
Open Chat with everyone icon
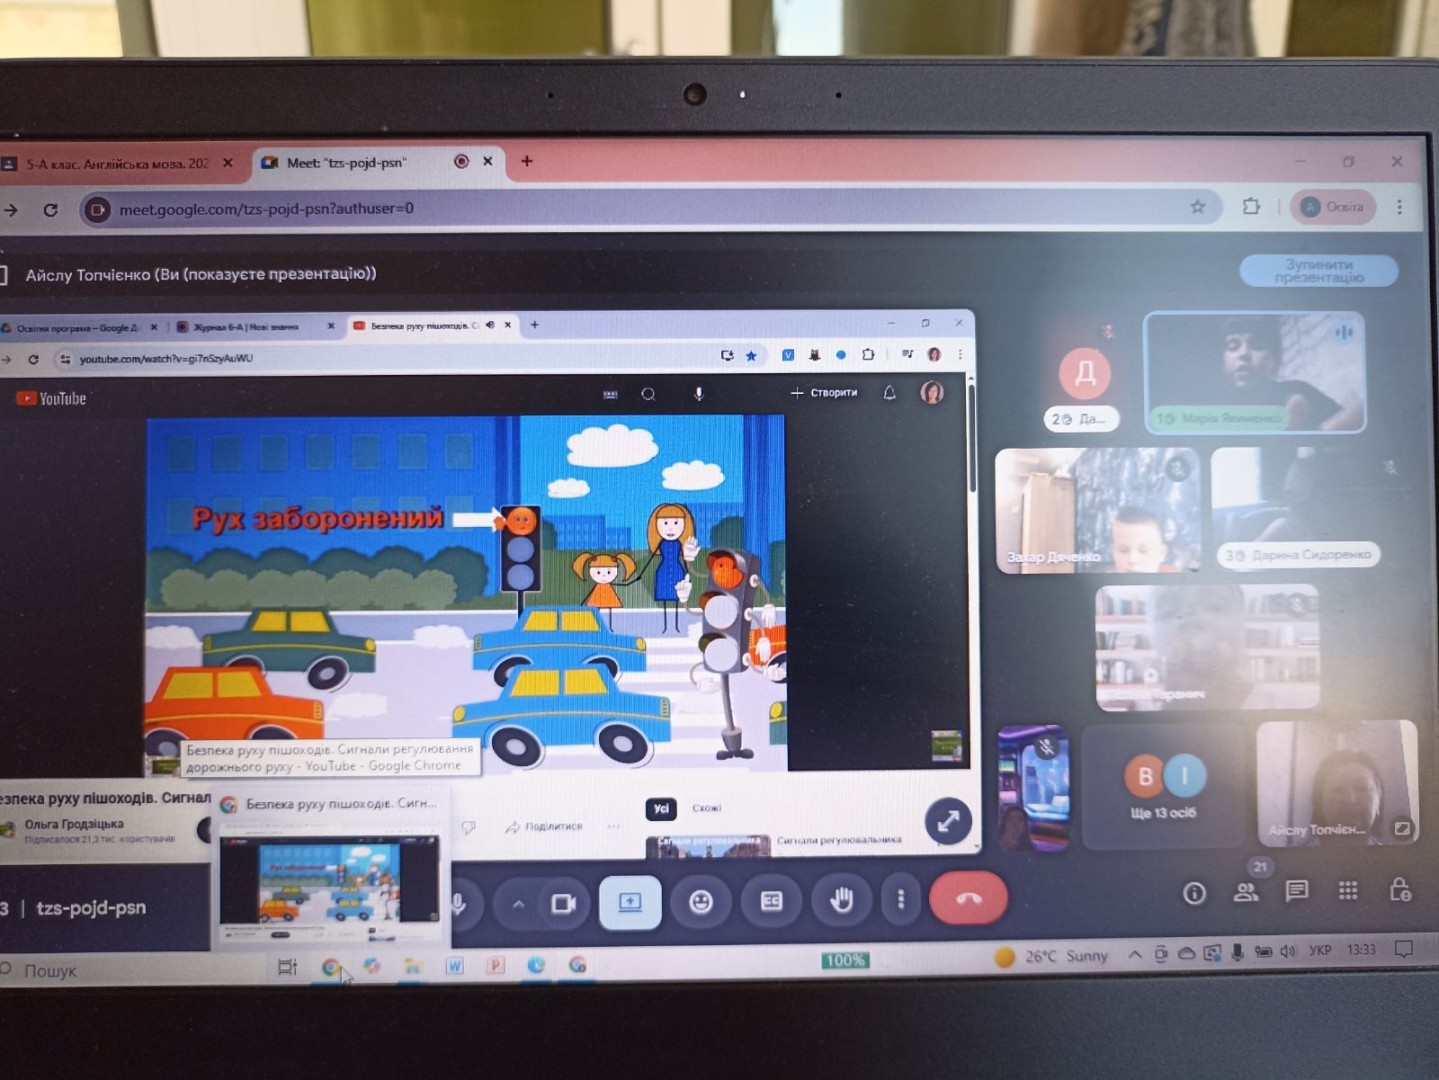point(1297,890)
